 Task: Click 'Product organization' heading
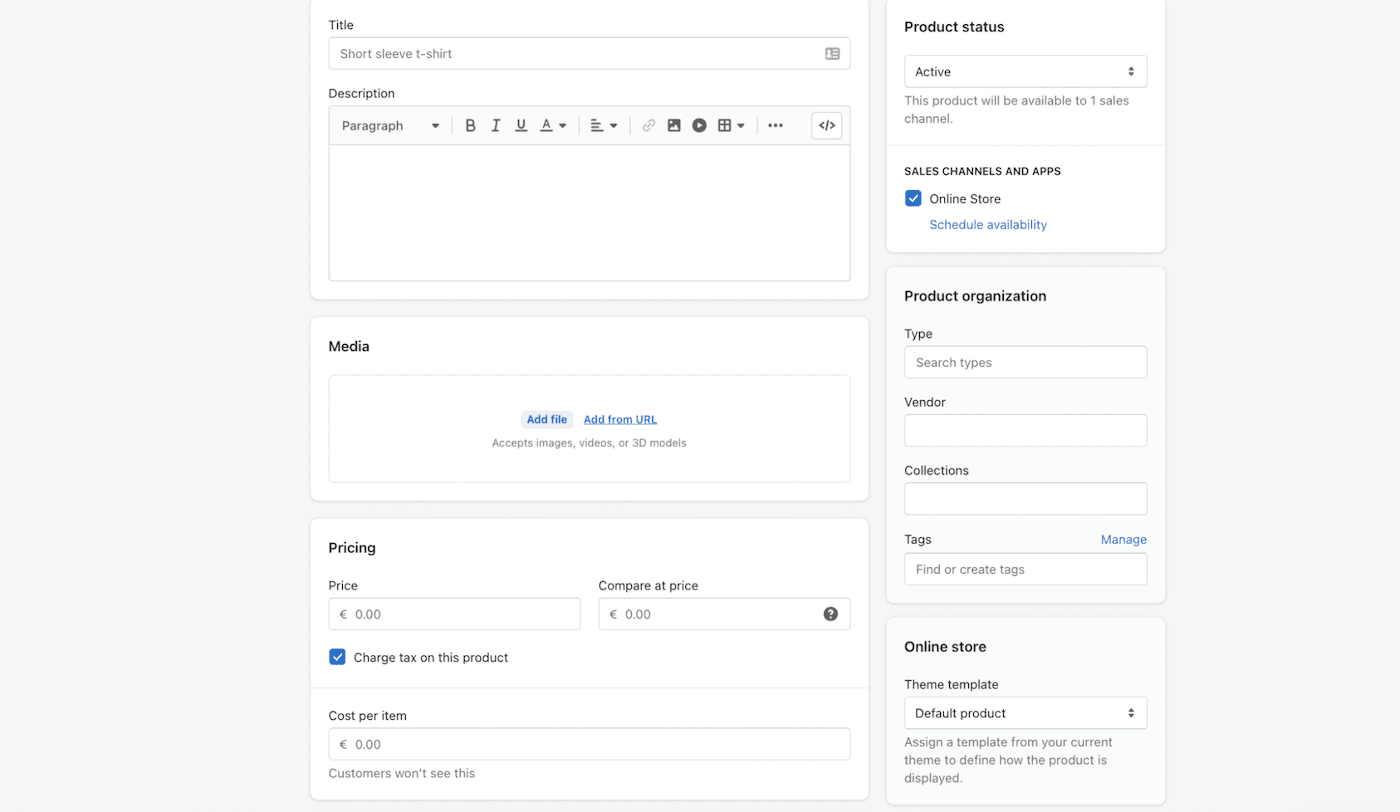[975, 296]
